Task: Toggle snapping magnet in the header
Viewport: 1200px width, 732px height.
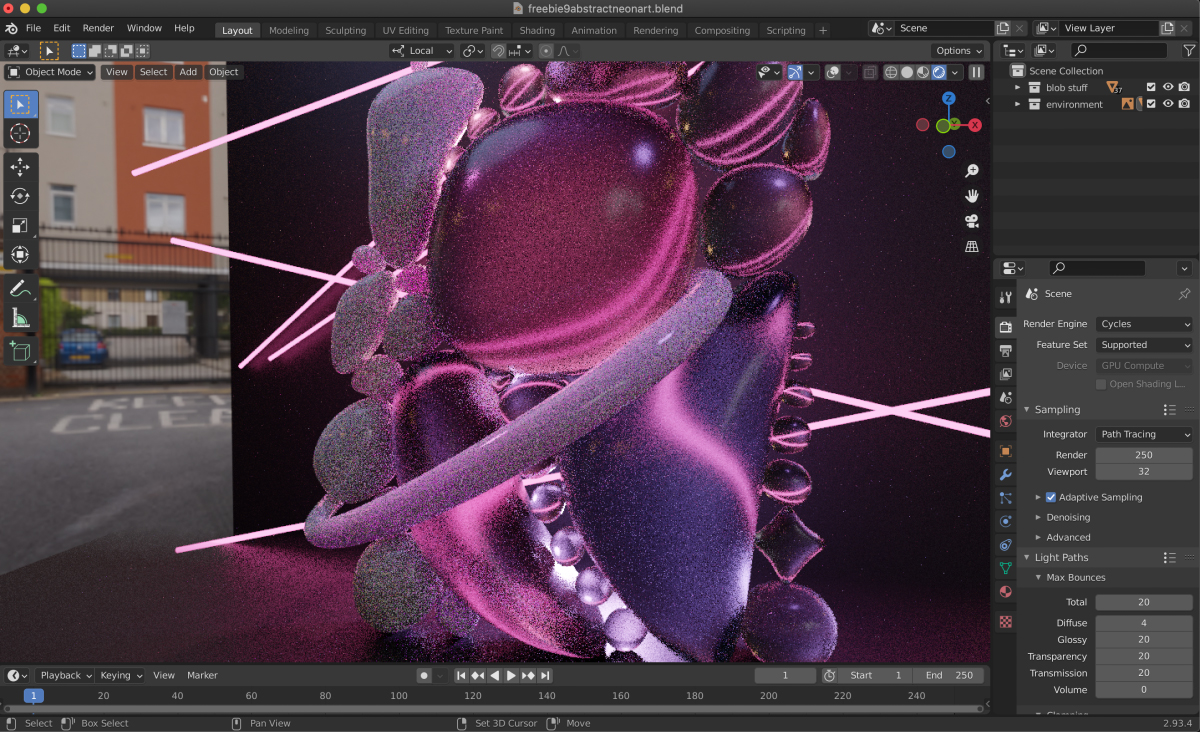Action: click(x=498, y=50)
